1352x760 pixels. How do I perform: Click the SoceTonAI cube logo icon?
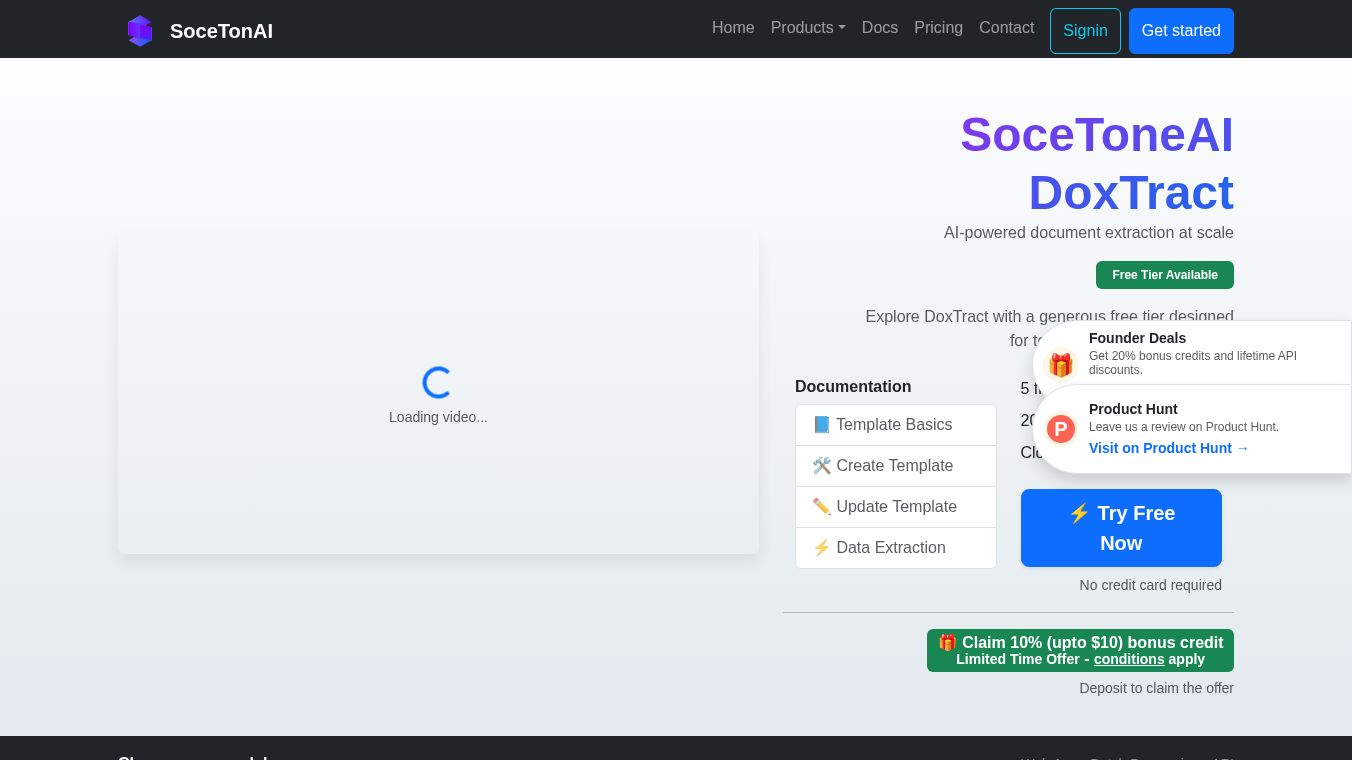click(x=140, y=31)
